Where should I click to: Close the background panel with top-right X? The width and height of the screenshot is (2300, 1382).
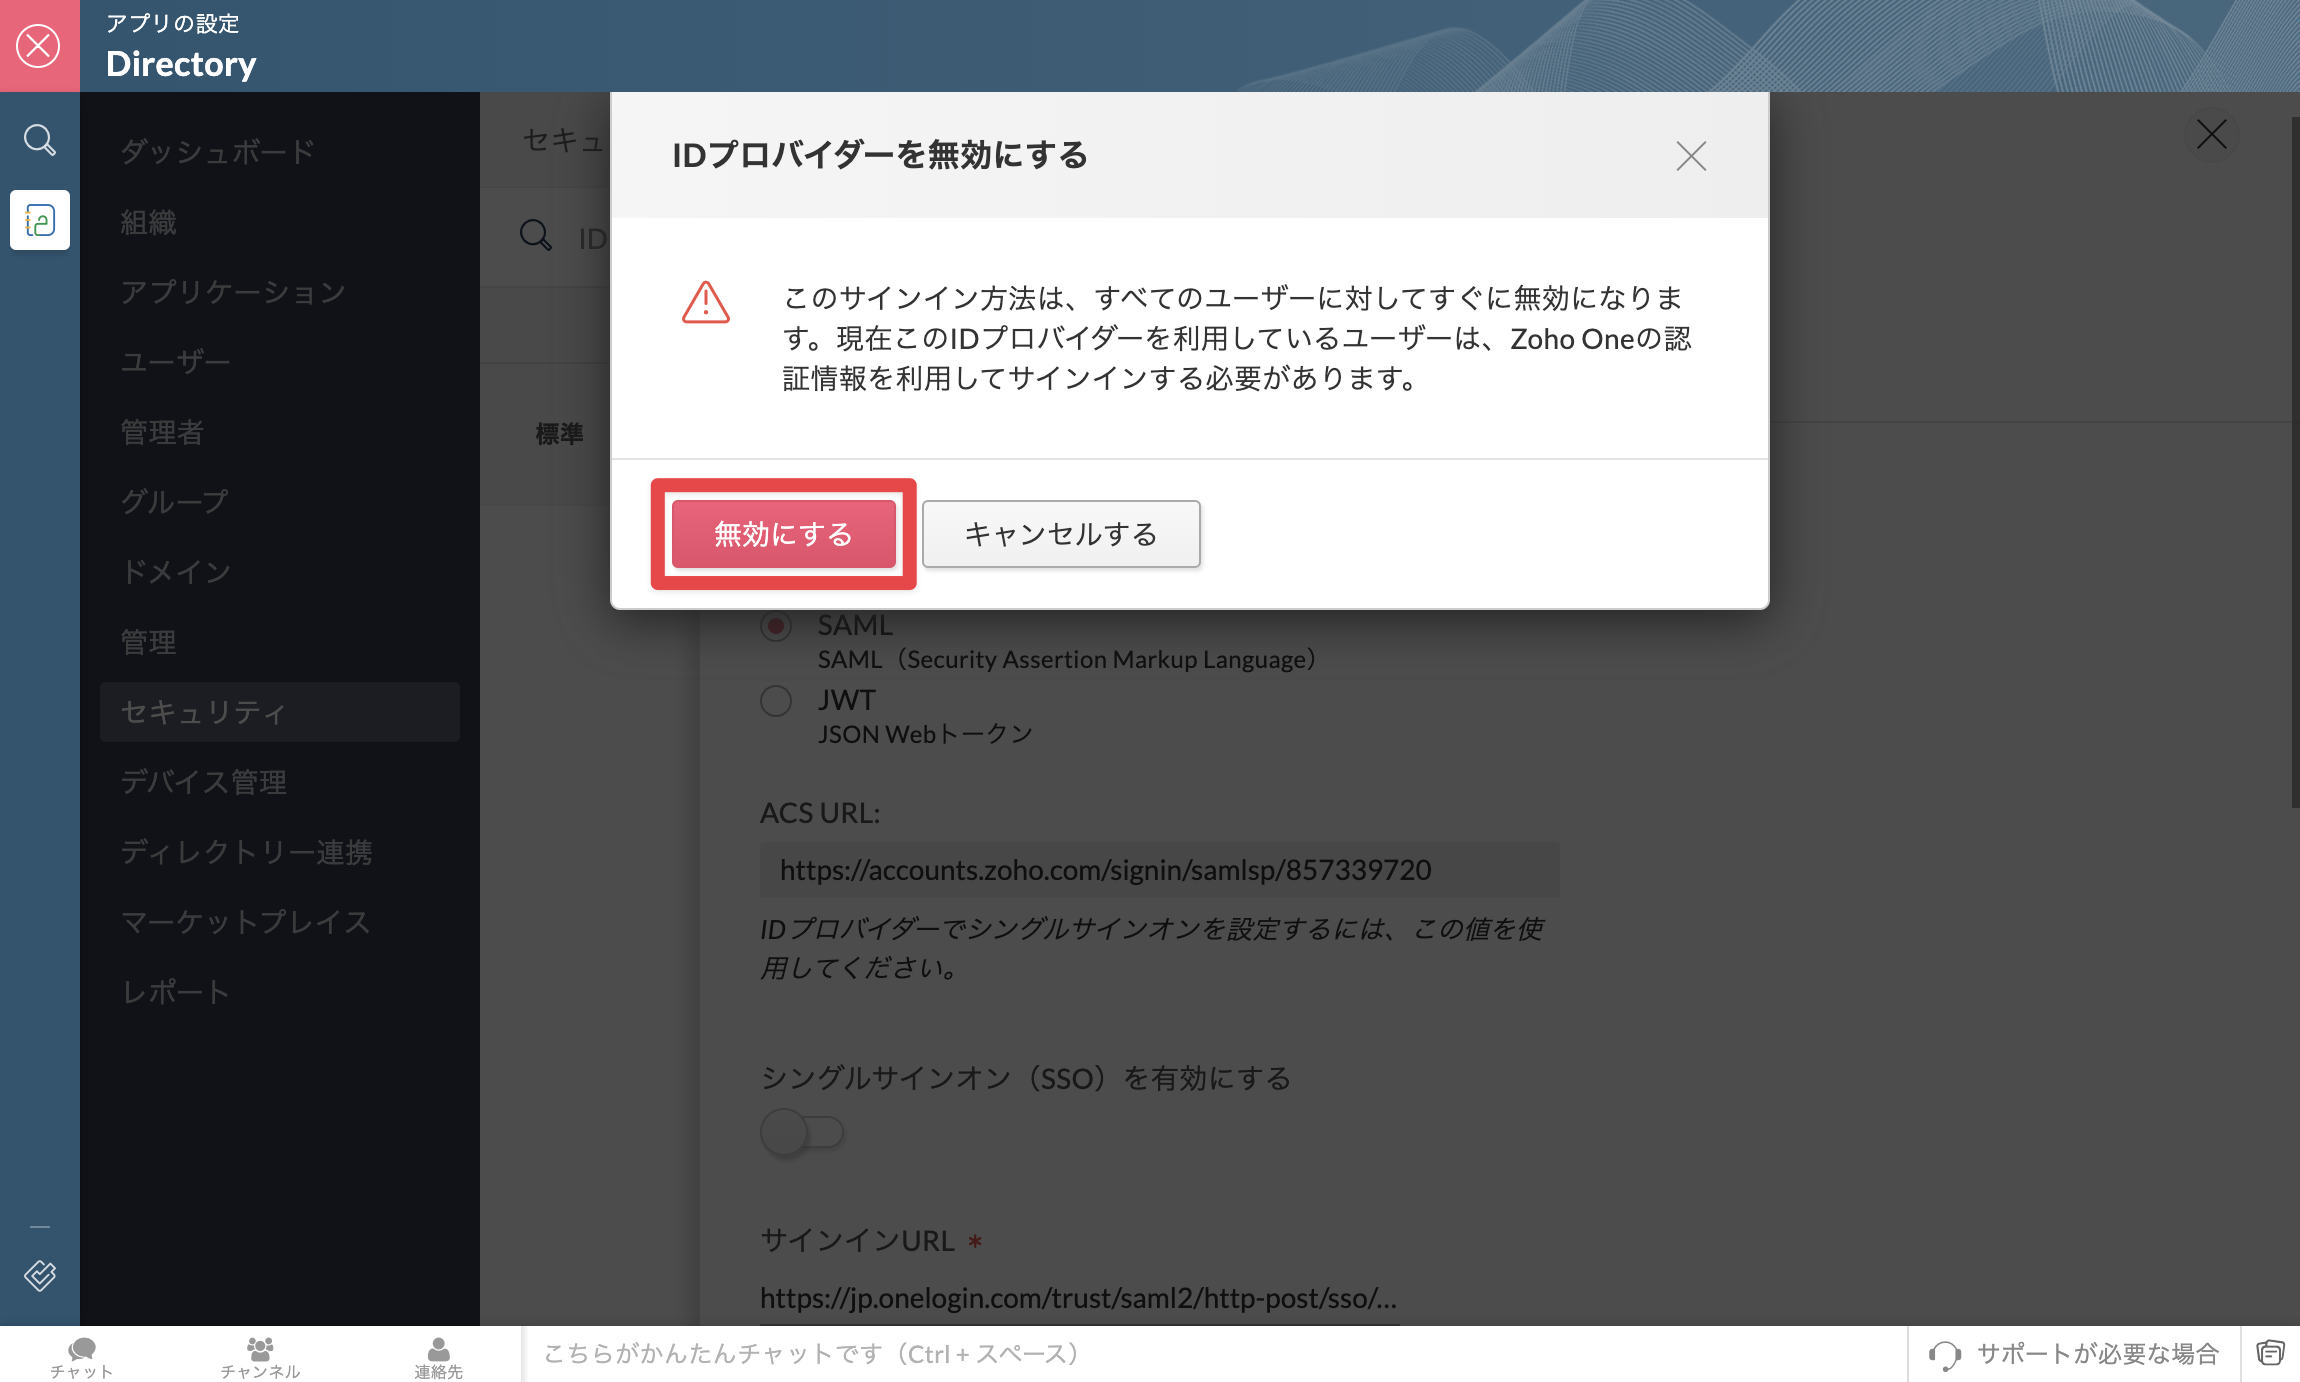click(2211, 134)
